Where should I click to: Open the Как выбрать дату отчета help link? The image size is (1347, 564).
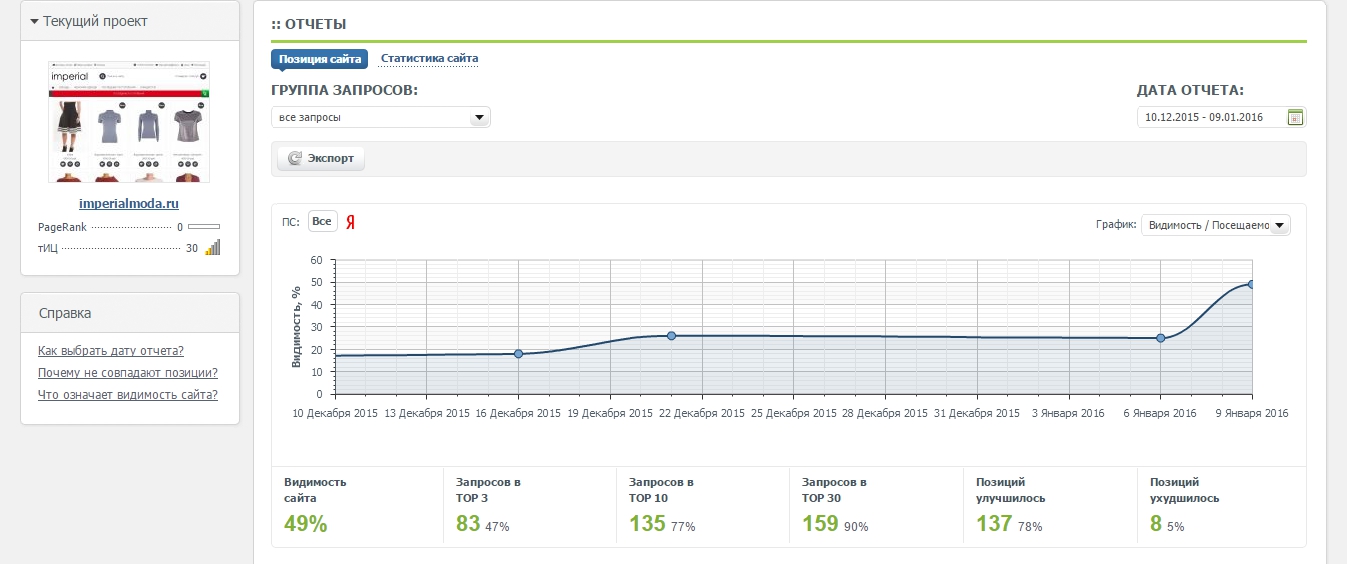111,351
